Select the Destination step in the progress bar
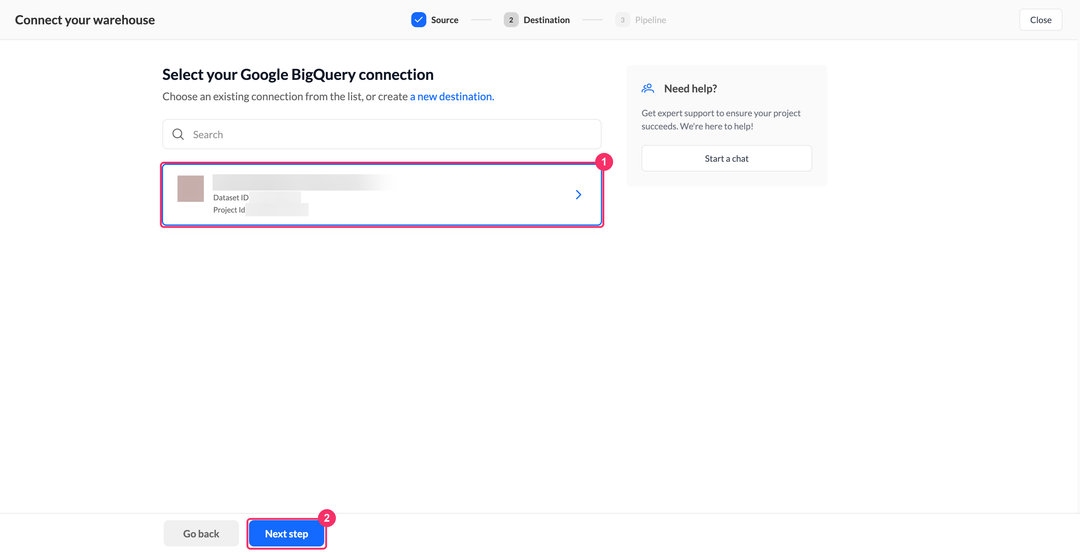 coord(537,20)
